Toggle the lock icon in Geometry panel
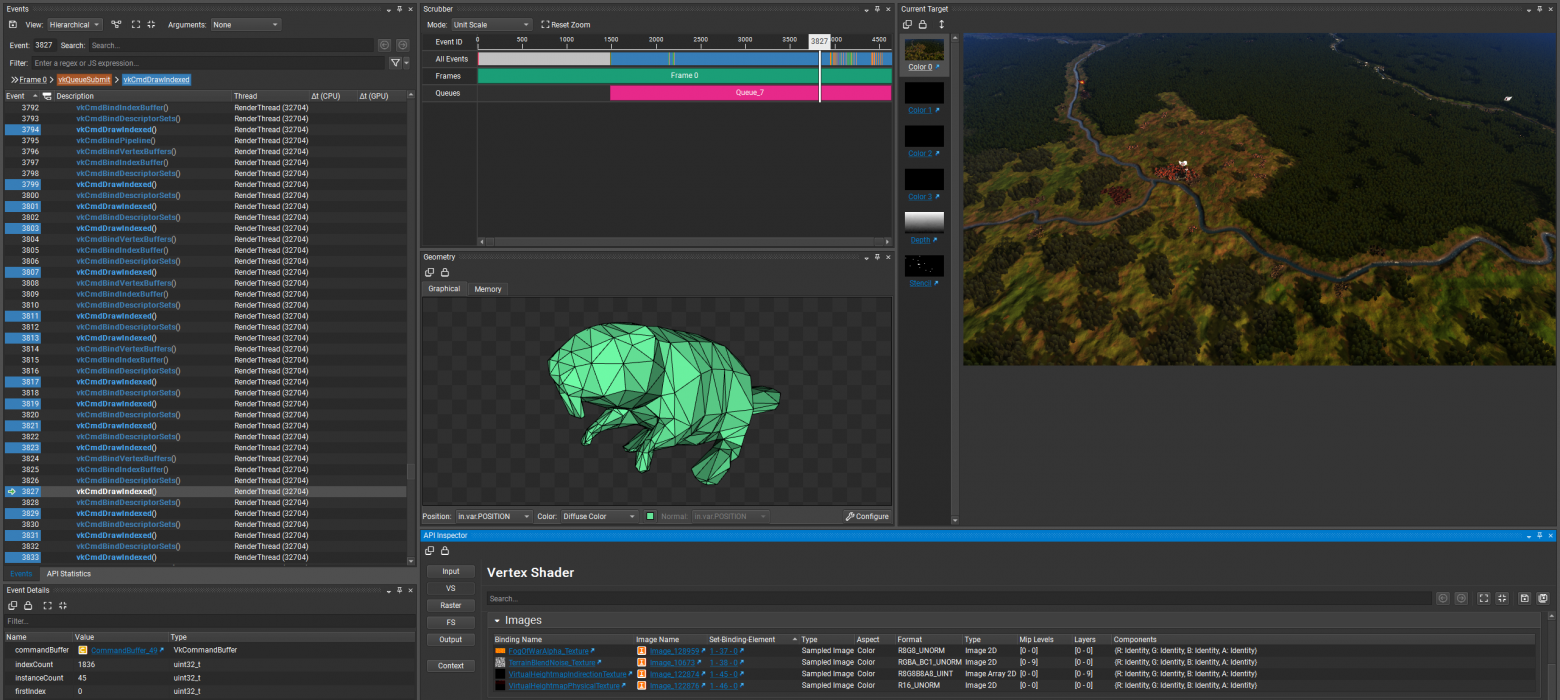1560x700 pixels. 445,272
